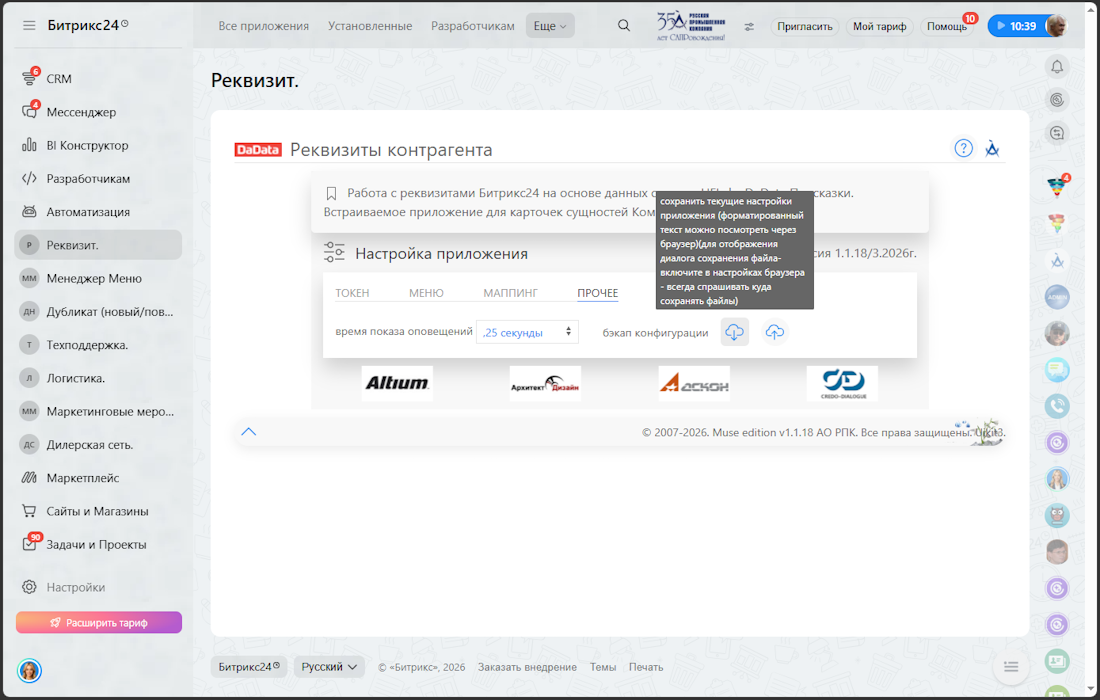The width and height of the screenshot is (1100, 700).
Task: Click the Битрикс24 logo at the top left
Action: [87, 25]
